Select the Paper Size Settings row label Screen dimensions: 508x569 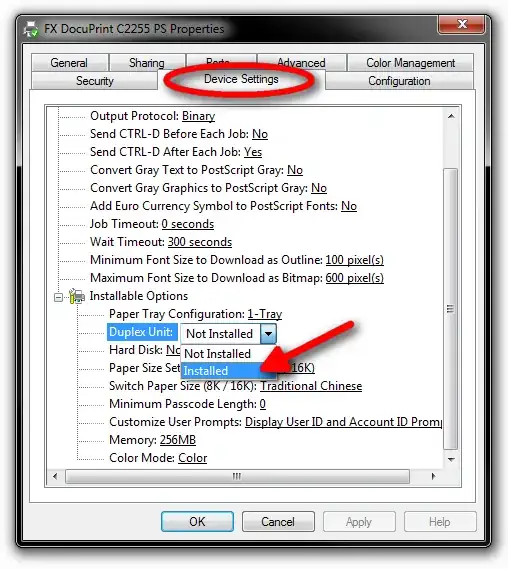[144, 368]
